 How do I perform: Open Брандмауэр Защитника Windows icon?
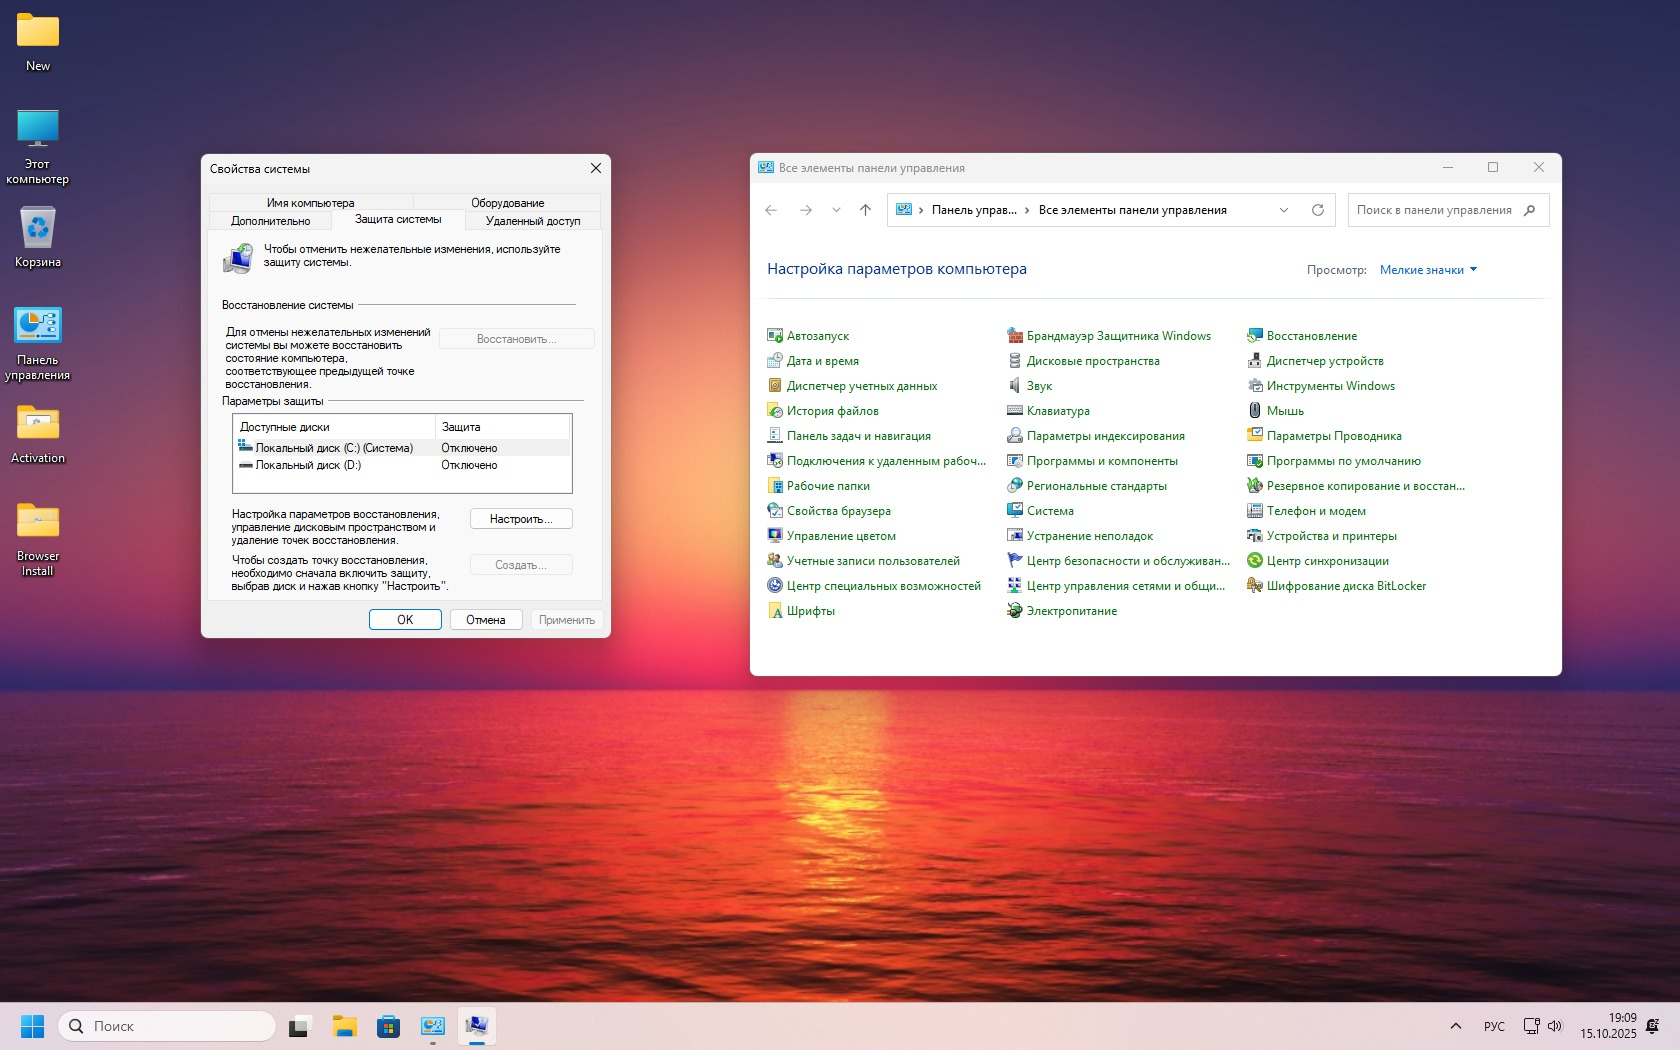click(x=1015, y=336)
